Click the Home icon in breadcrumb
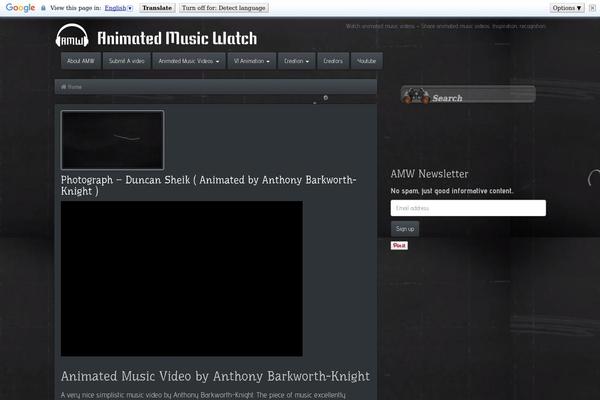This screenshot has height=400, width=600. [64, 87]
